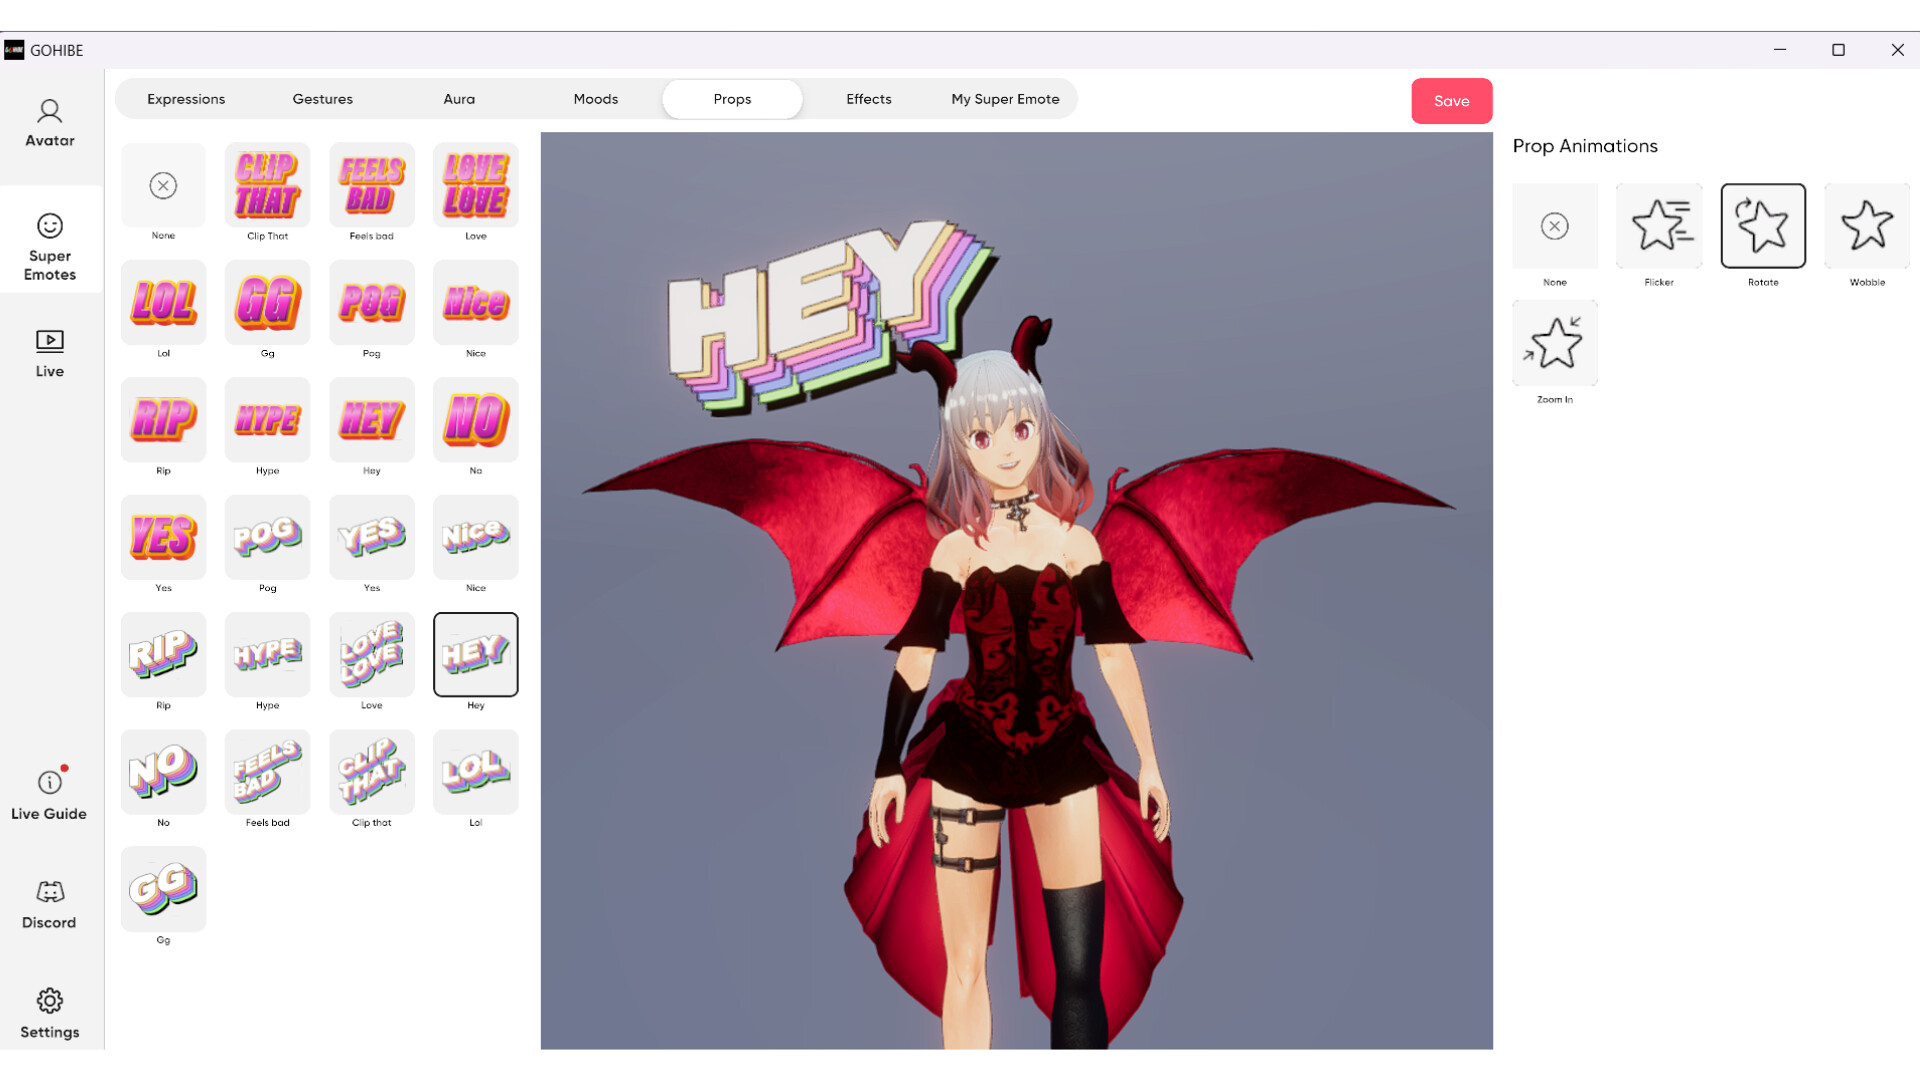Switch to the Expressions tab
1920x1080 pixels.
click(186, 98)
